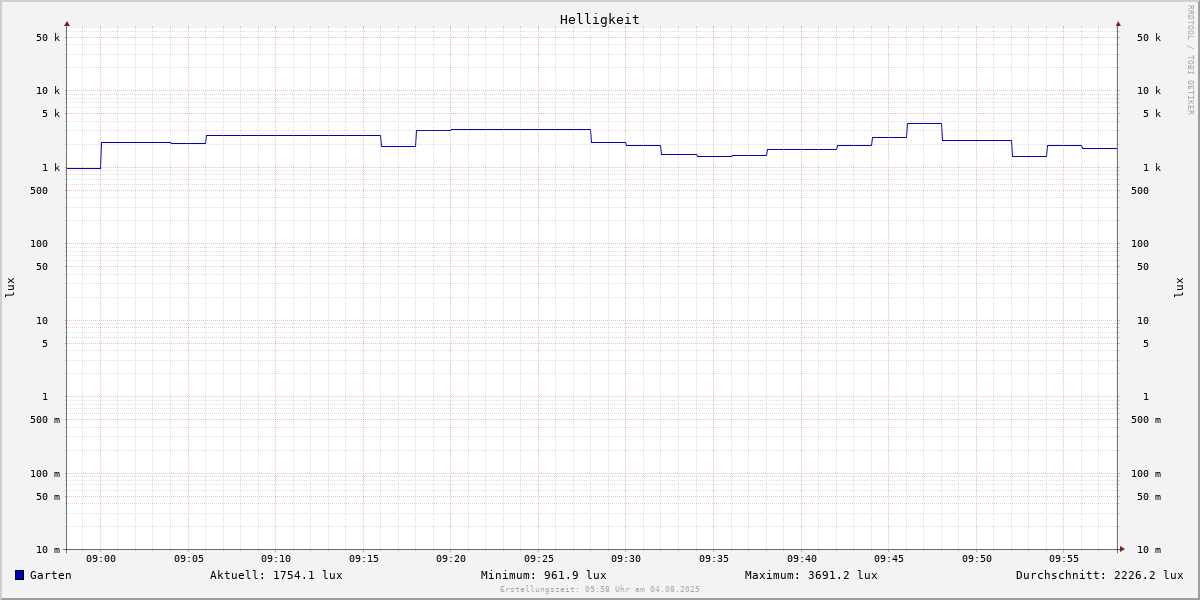The height and width of the screenshot is (600, 1200).
Task: Click the "Durchschnitt: 2226.2 lux" average value
Action: 1099,575
